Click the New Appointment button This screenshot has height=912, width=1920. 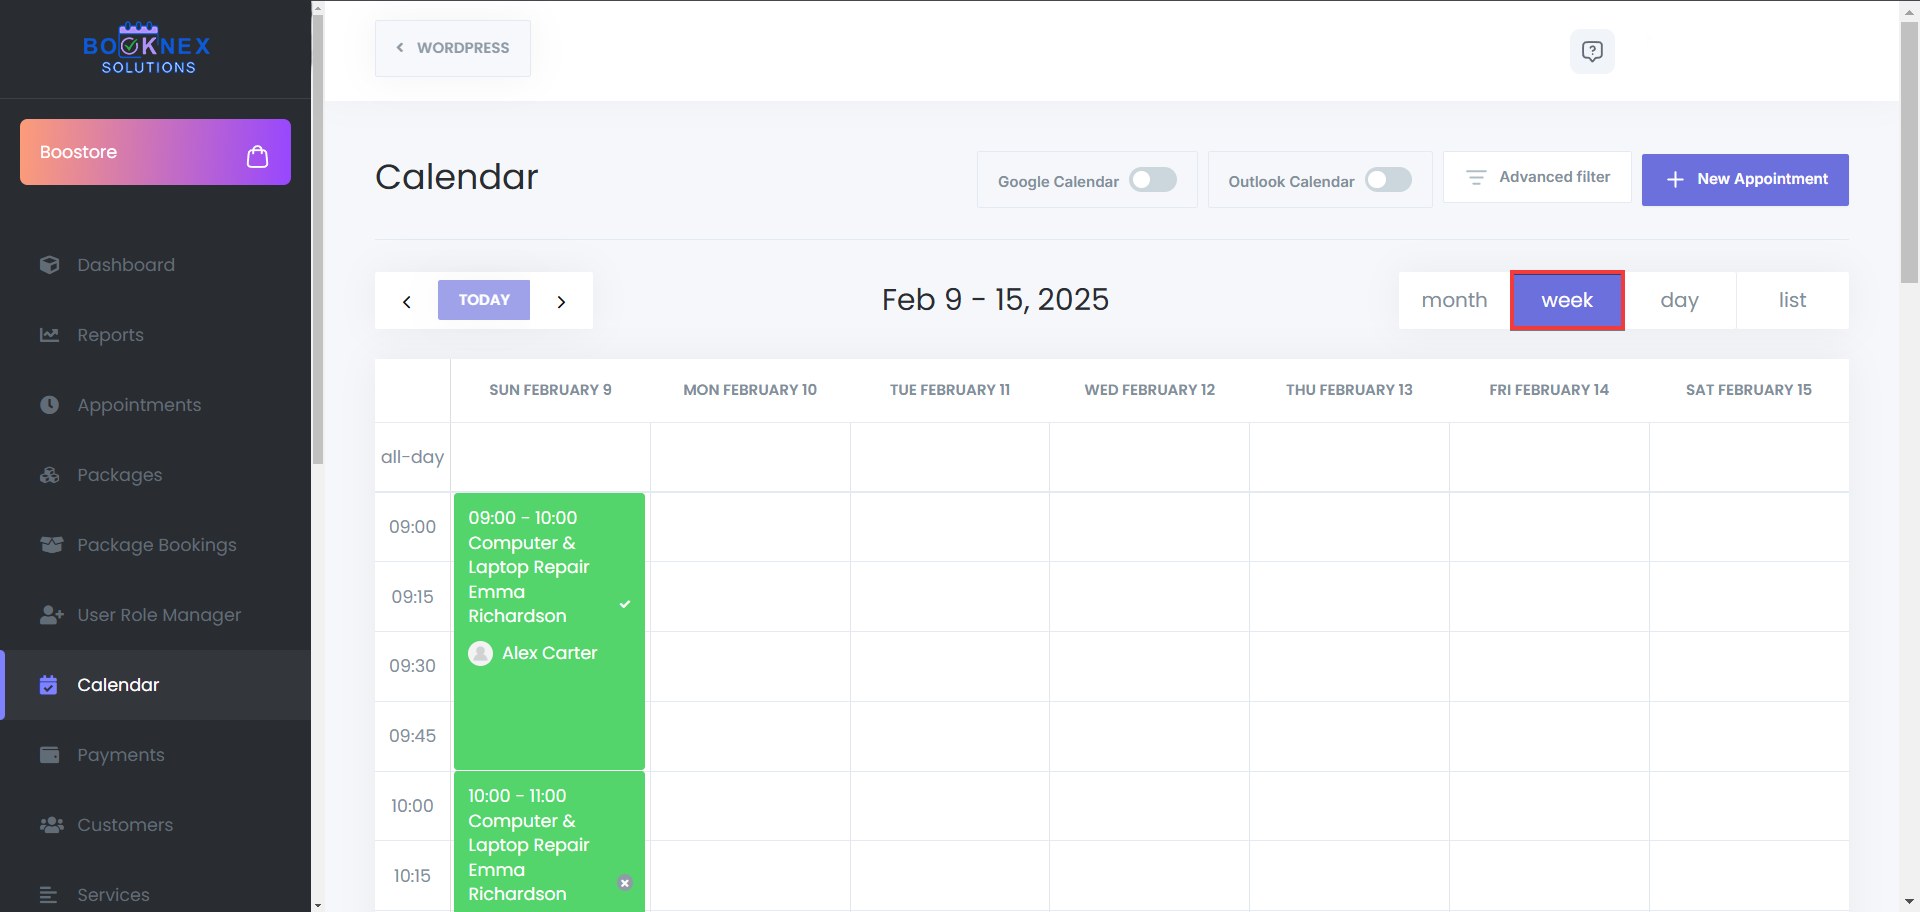[1745, 179]
